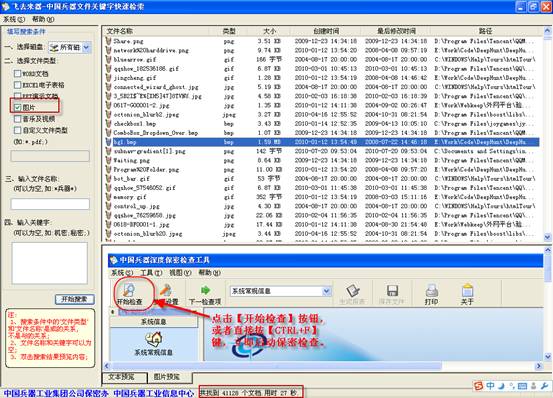Click the moon half-width icon in IME bar
The width and height of the screenshot is (553, 398).
tap(502, 386)
